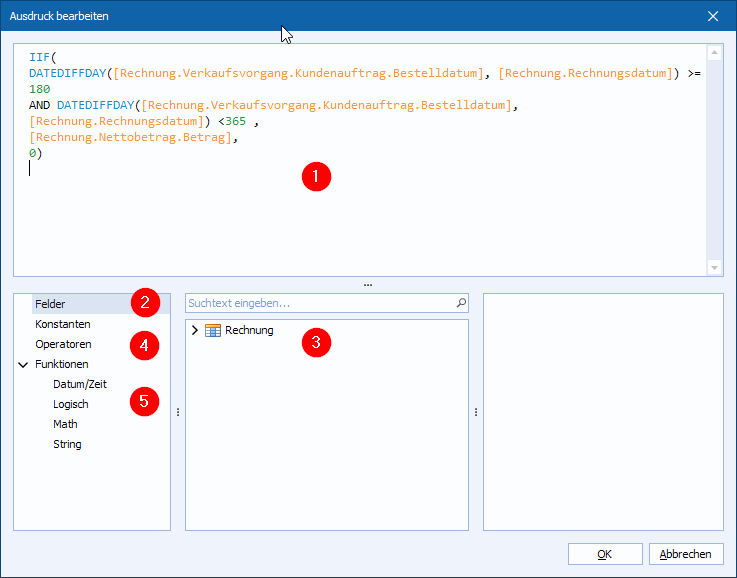737x578 pixels.
Task: Click the Rechnung item label in field list
Action: [x=249, y=331]
